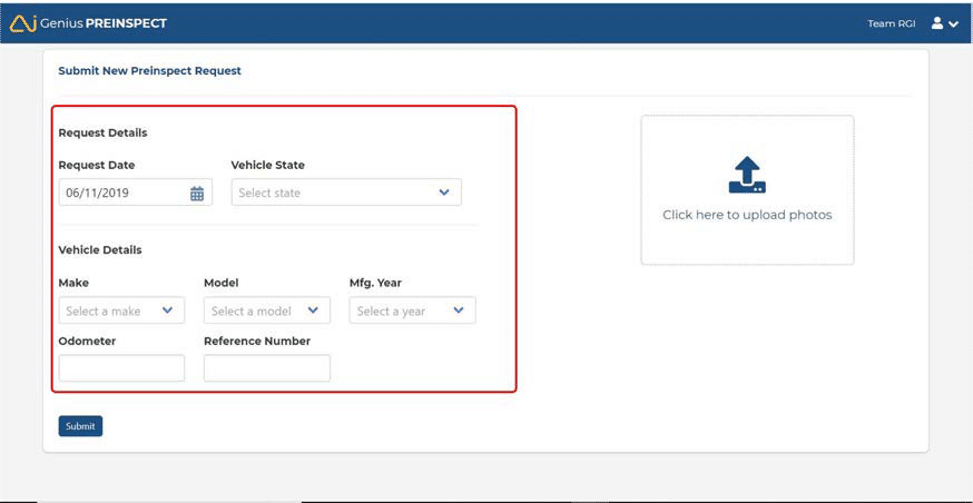Click the Genius Preinspect logo
Image resolution: width=973 pixels, height=503 pixels.
(89, 23)
